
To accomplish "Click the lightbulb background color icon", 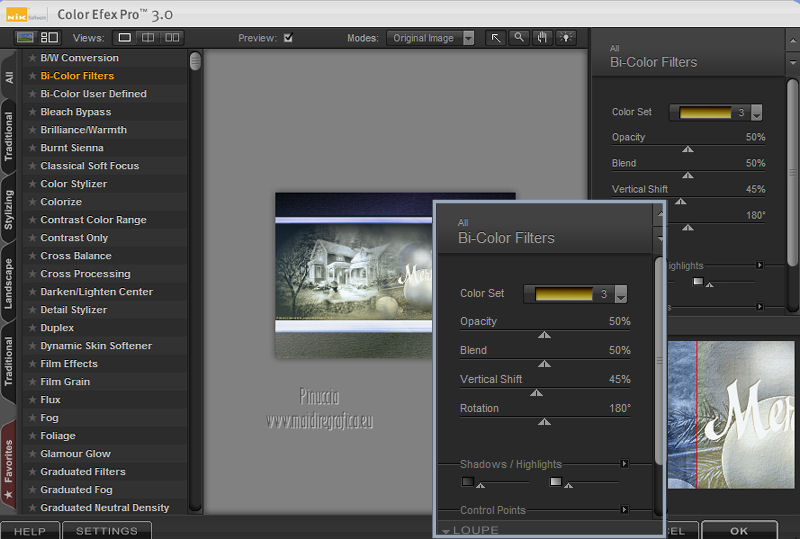I will pyautogui.click(x=567, y=38).
